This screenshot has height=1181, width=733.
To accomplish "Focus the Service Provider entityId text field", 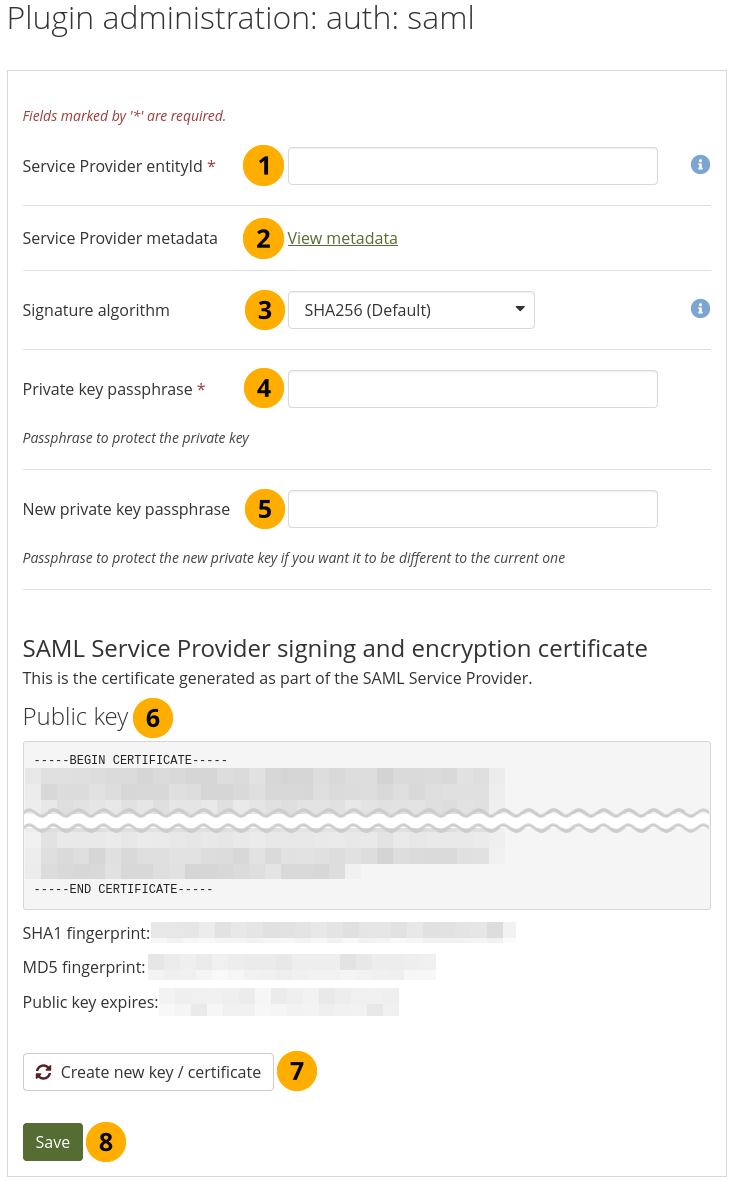I will [x=472, y=166].
